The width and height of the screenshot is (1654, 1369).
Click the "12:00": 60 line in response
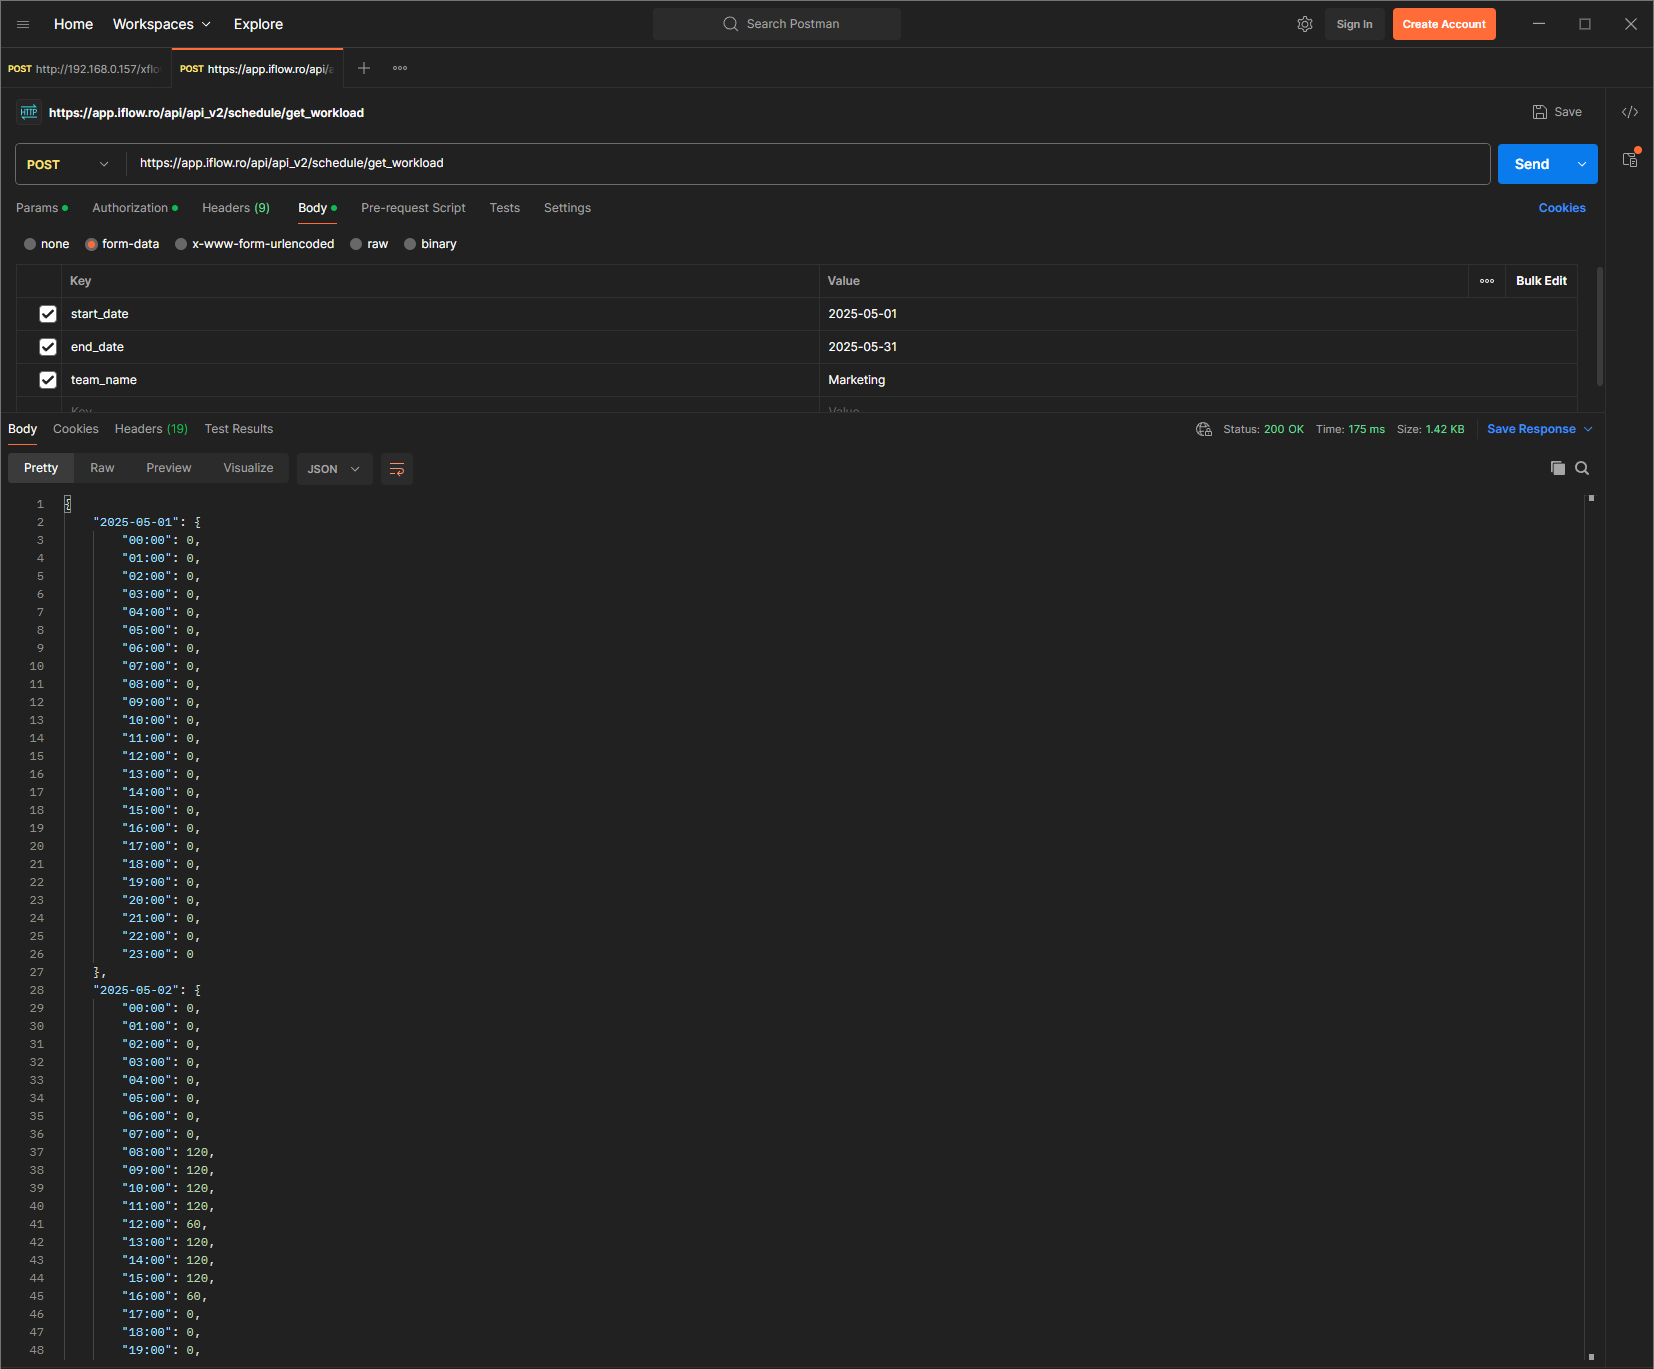click(164, 1224)
